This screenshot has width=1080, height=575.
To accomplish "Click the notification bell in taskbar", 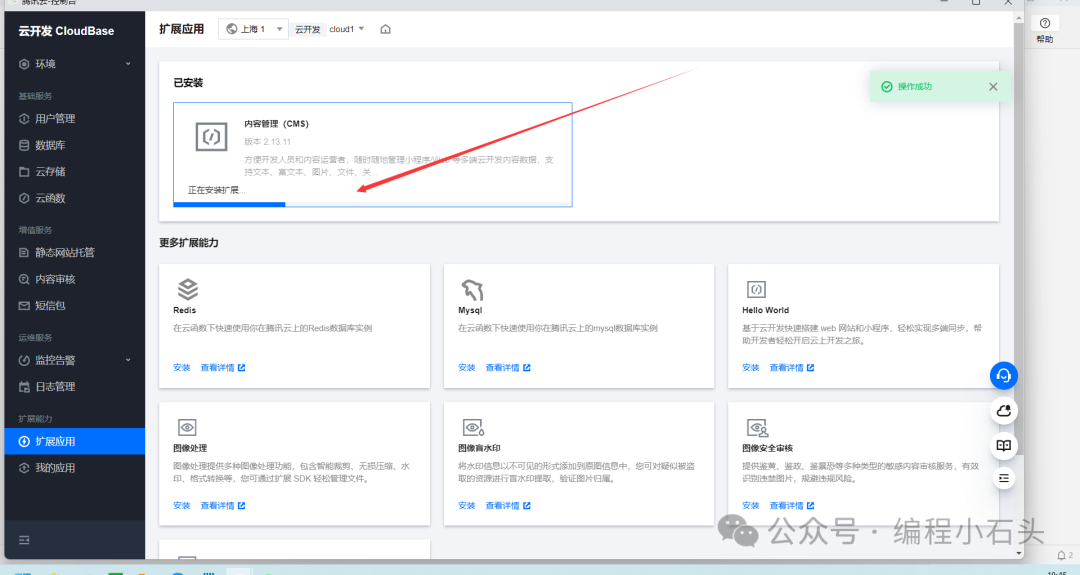I will coord(1061,555).
